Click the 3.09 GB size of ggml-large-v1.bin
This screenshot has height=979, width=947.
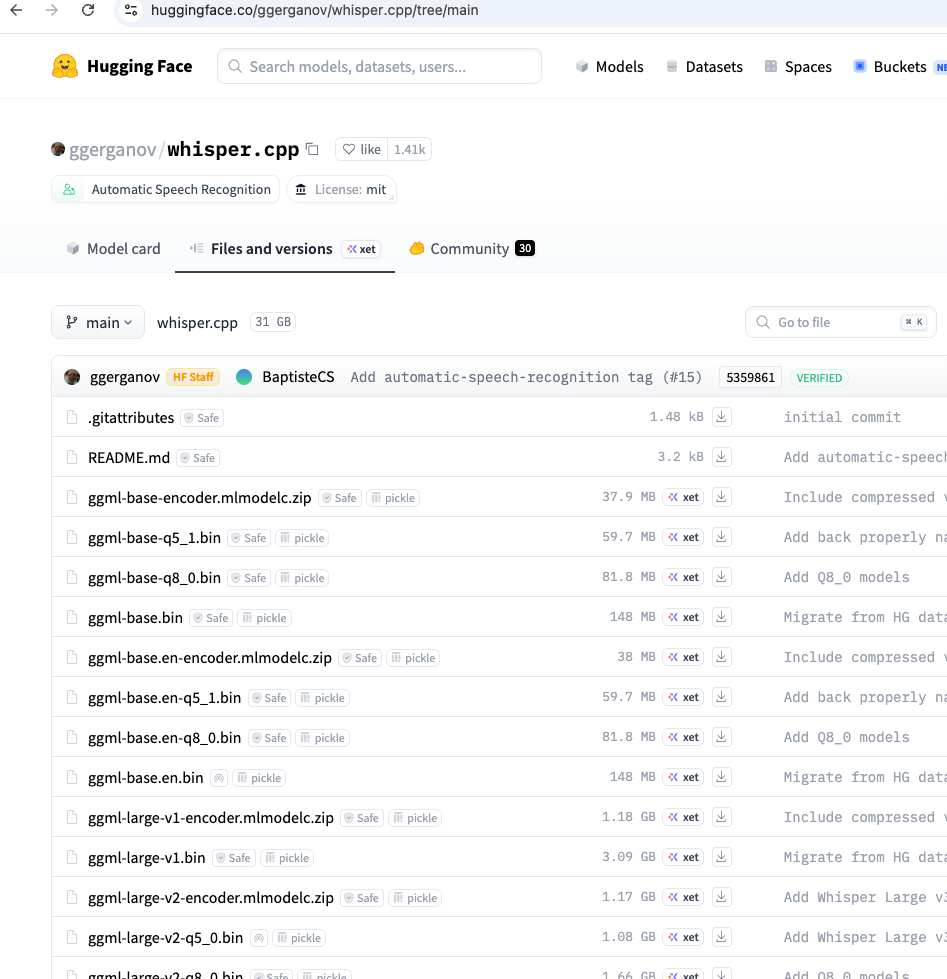pyautogui.click(x=629, y=857)
